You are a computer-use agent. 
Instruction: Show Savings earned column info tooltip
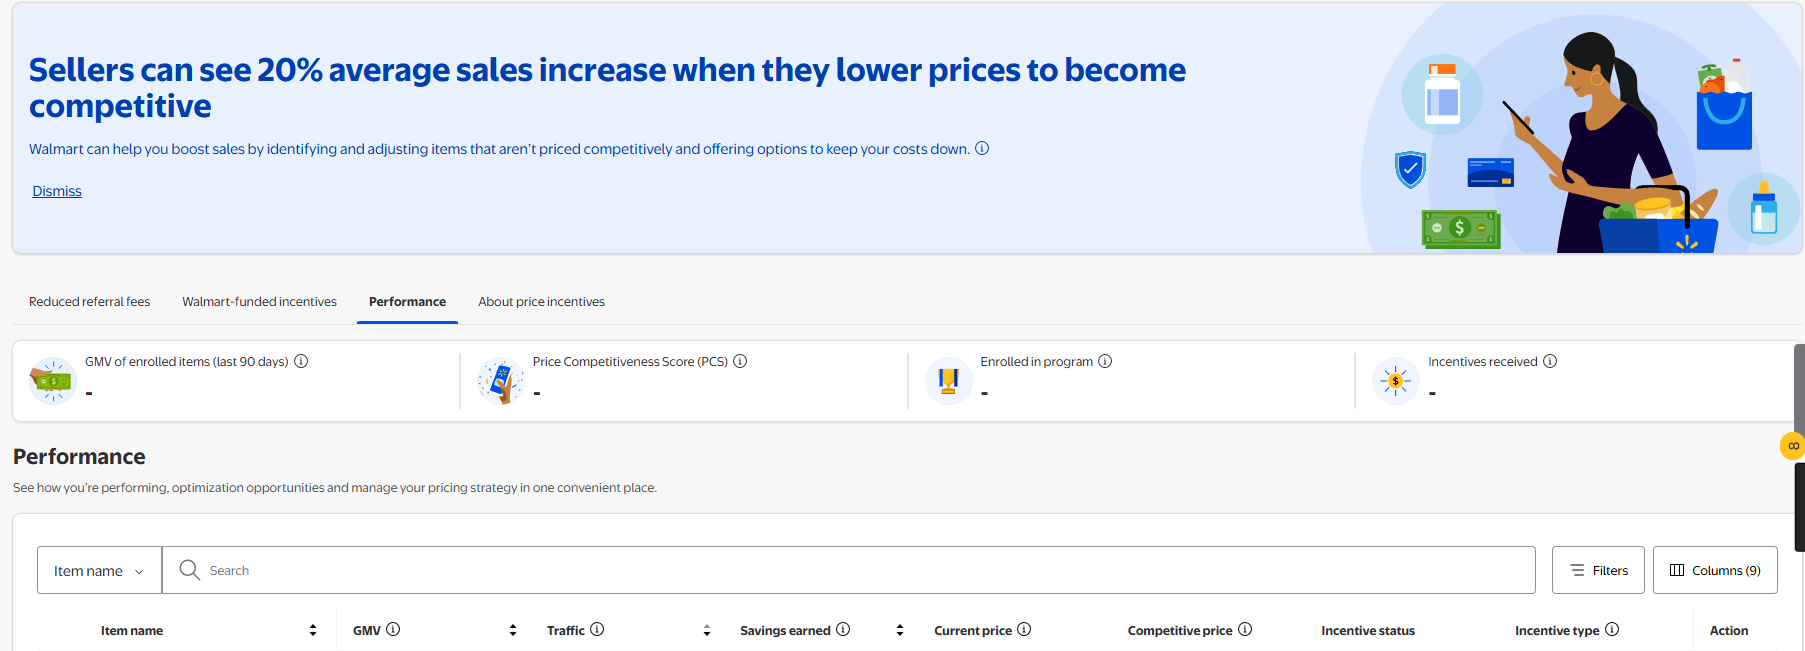(843, 629)
